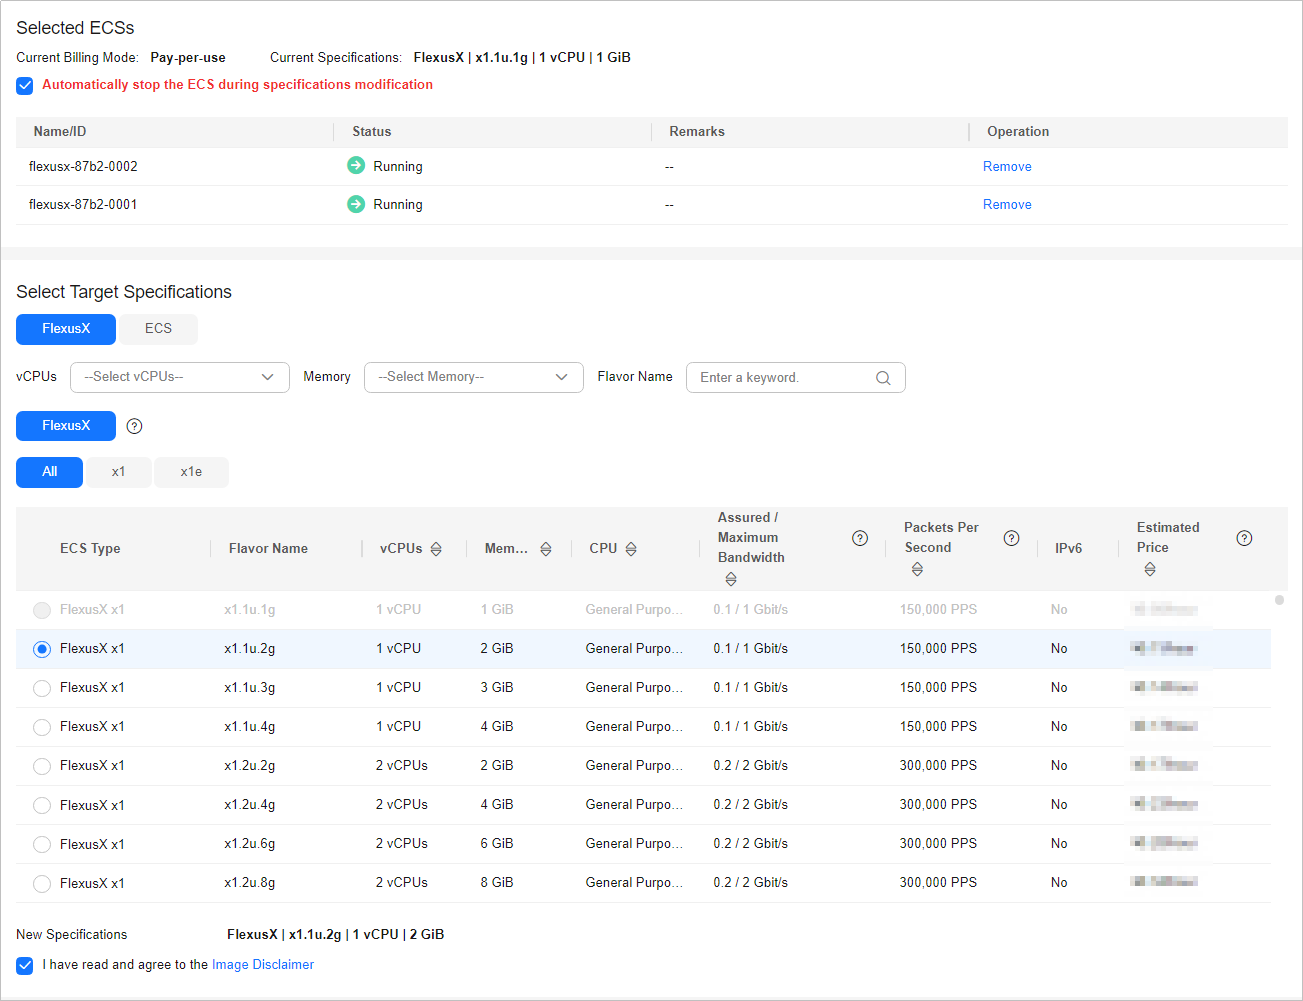Filter flavors by the x1e tab
Screen dimensions: 1303x1001
[x=191, y=472]
